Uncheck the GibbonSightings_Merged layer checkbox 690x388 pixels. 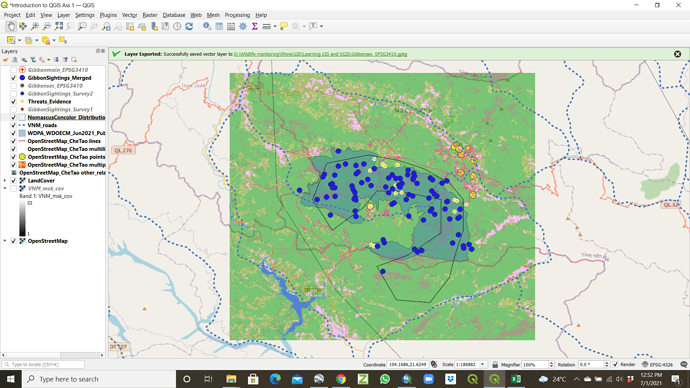13,78
